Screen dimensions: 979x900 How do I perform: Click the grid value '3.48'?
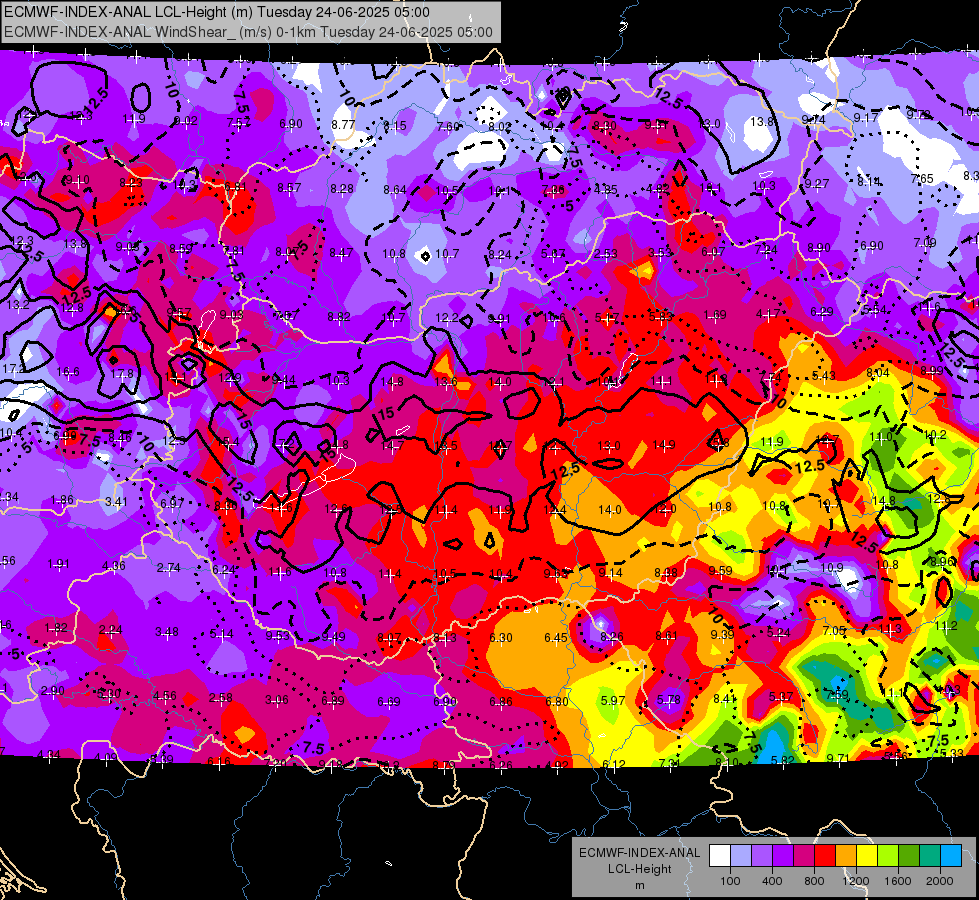coord(167,632)
